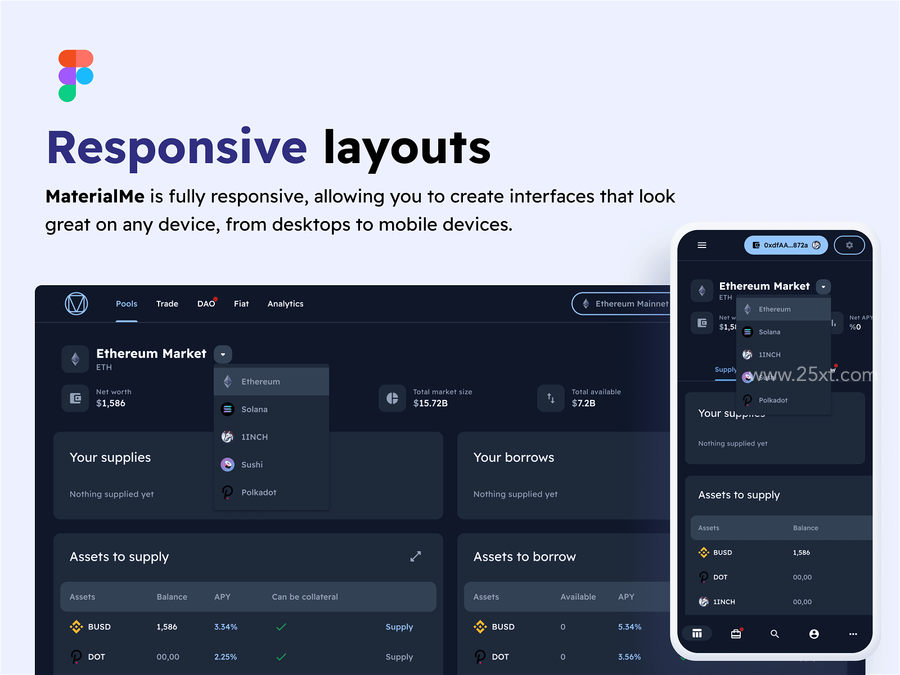Expand the Assets to supply panel
900x675 pixels.
tap(416, 556)
